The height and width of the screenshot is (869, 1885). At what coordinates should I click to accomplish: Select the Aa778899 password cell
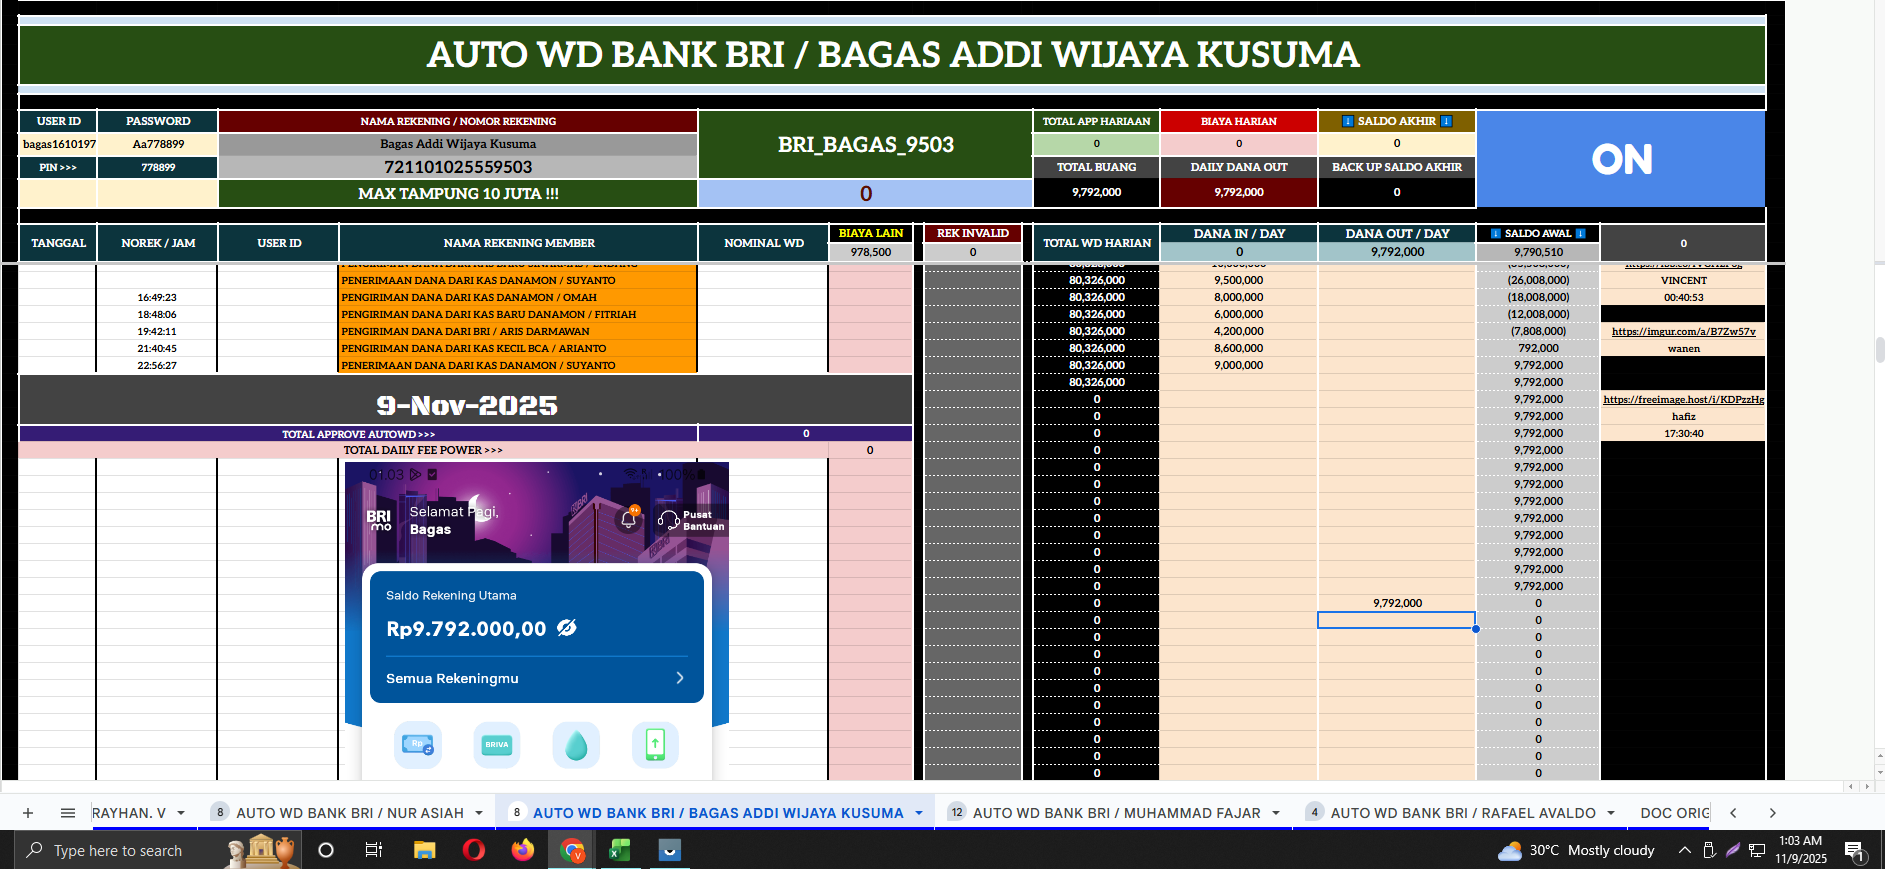(x=158, y=144)
